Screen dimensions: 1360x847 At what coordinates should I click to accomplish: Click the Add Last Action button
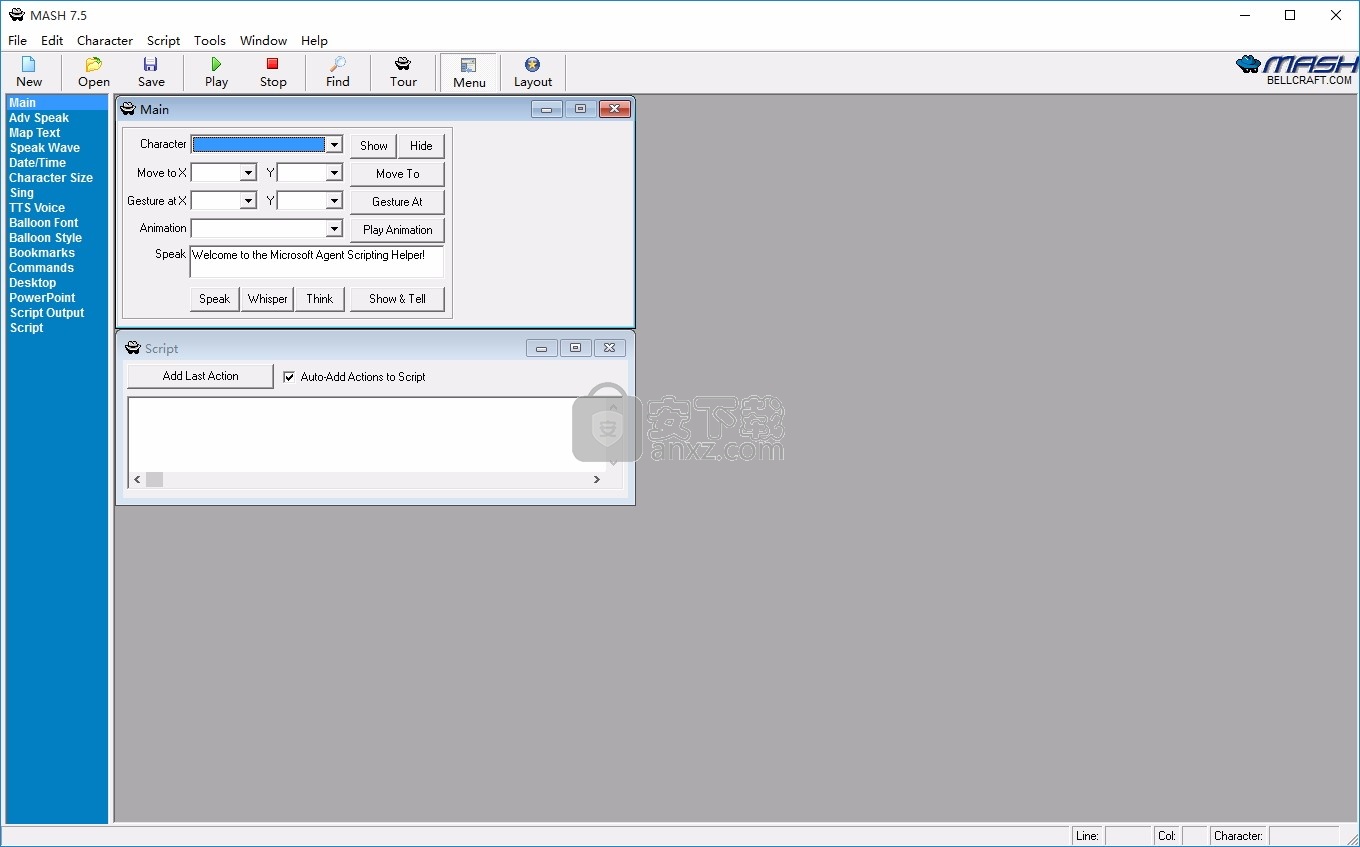coord(200,376)
